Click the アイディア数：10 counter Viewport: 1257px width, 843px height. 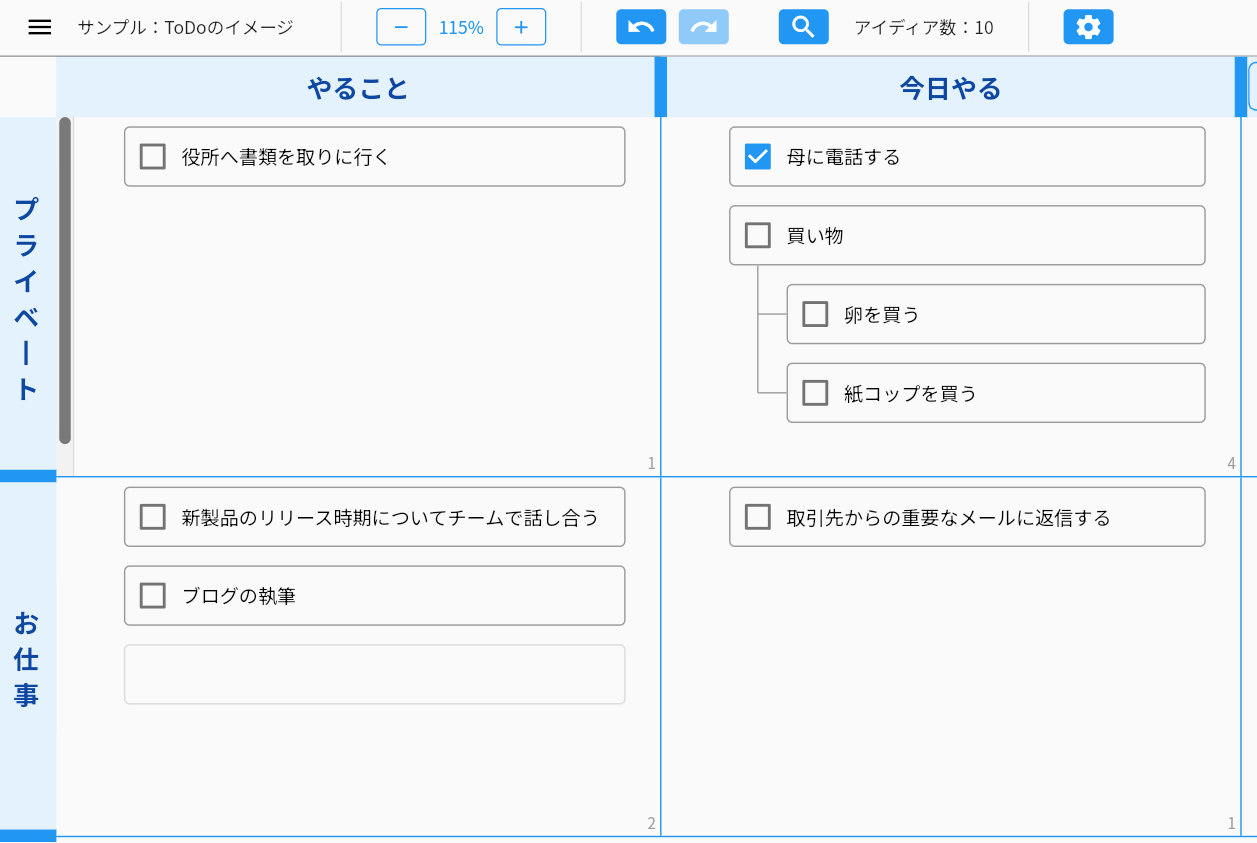coord(924,27)
